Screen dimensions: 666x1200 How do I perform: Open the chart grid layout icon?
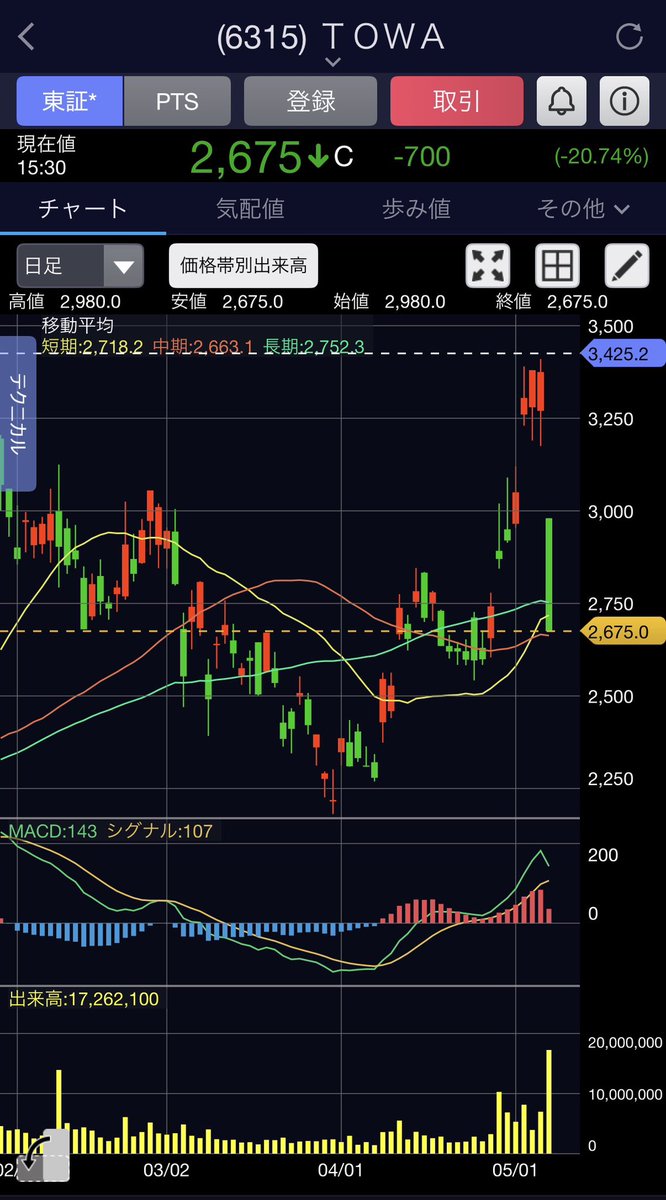(x=557, y=265)
